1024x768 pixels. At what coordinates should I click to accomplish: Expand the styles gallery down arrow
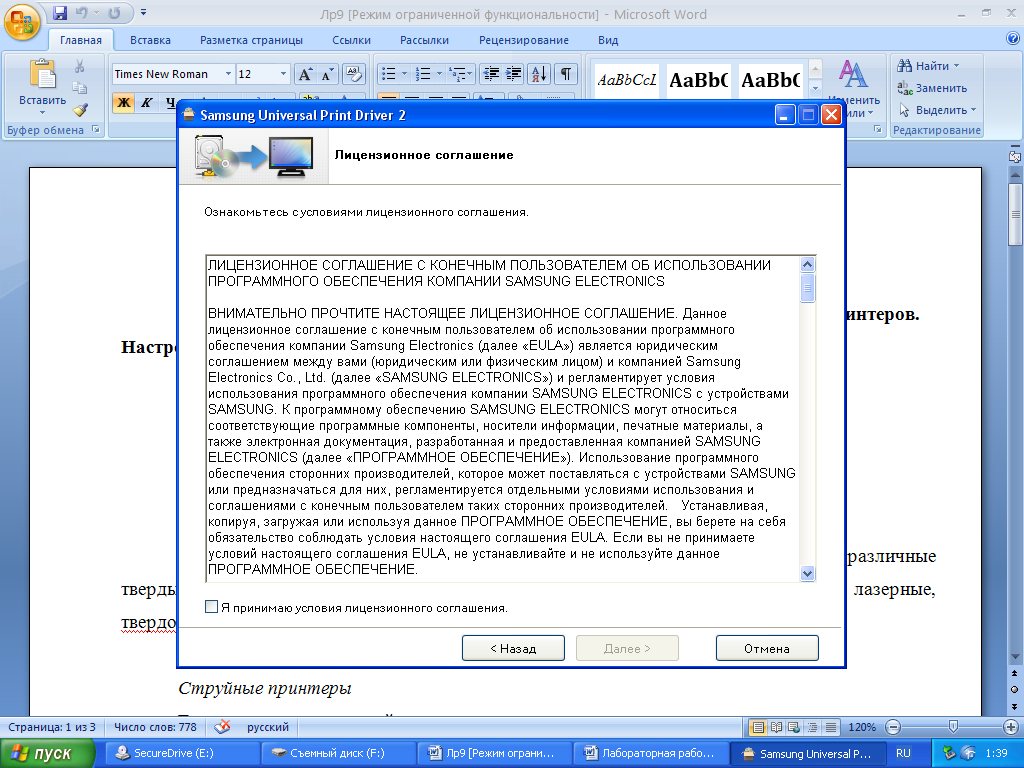pos(814,88)
